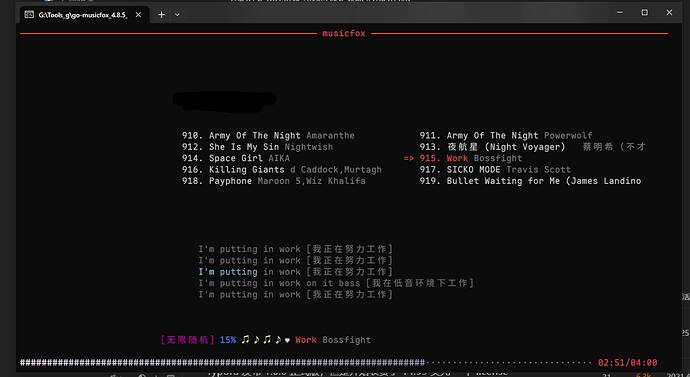Close the go-musicfox terminal tab
Viewport: 690px width, 377px height.
pyautogui.click(x=138, y=15)
